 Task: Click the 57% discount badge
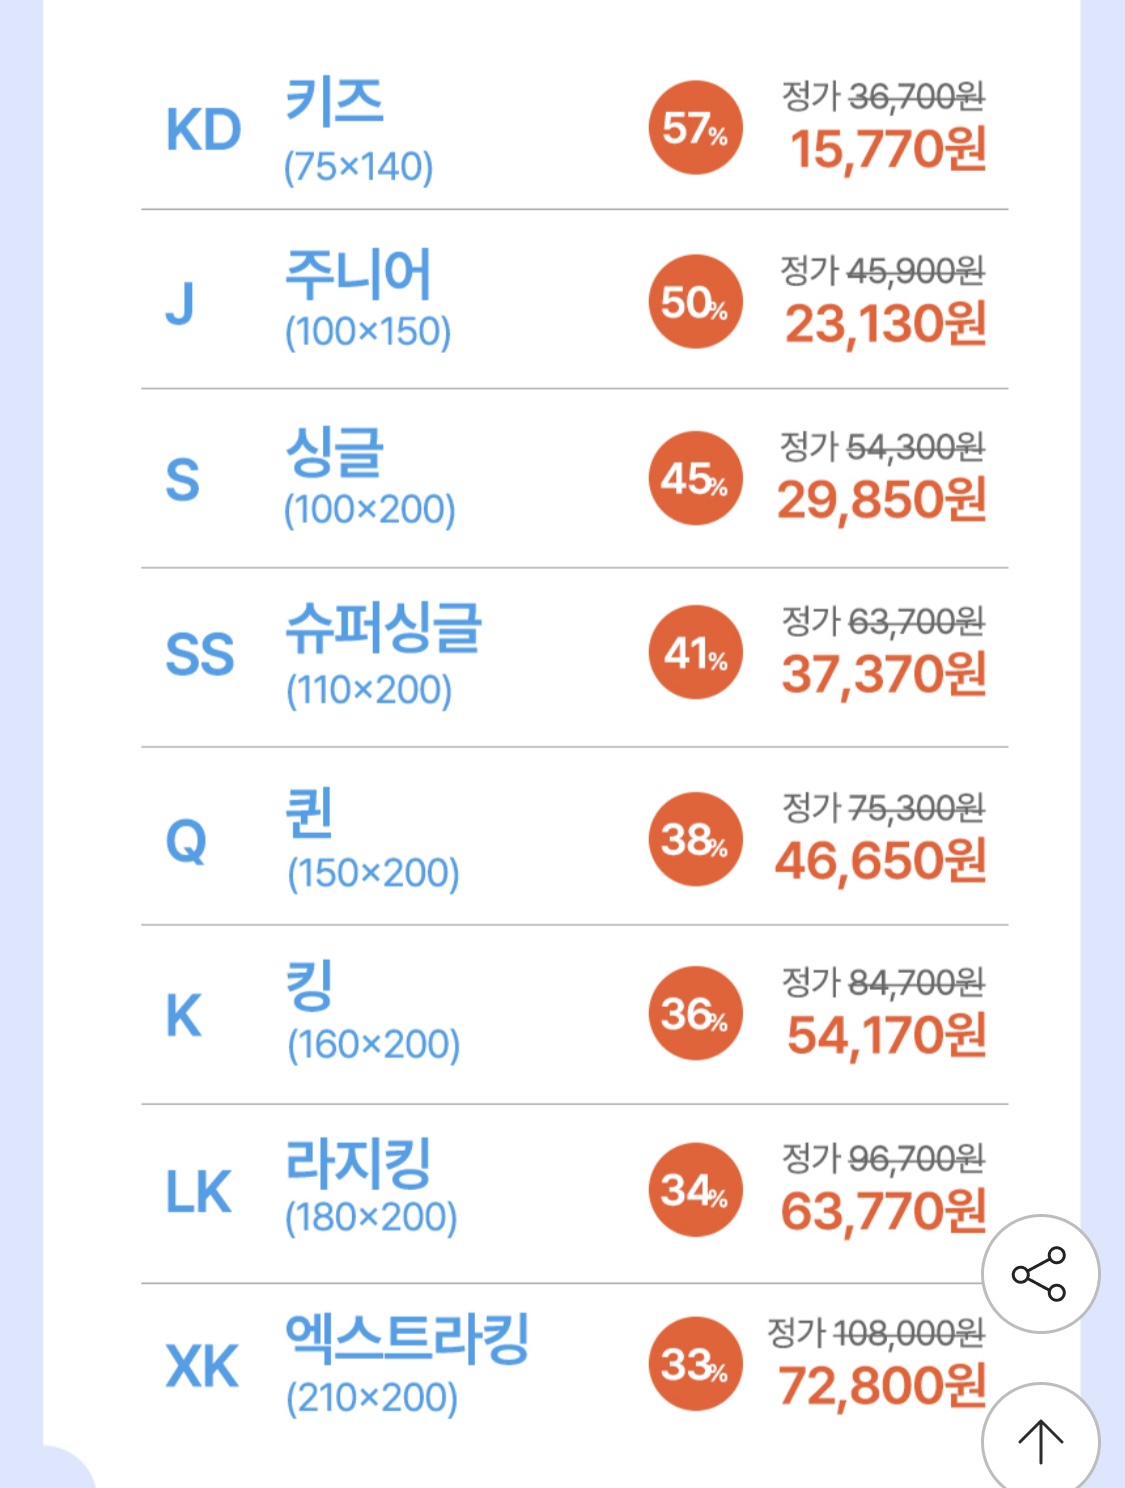(696, 128)
